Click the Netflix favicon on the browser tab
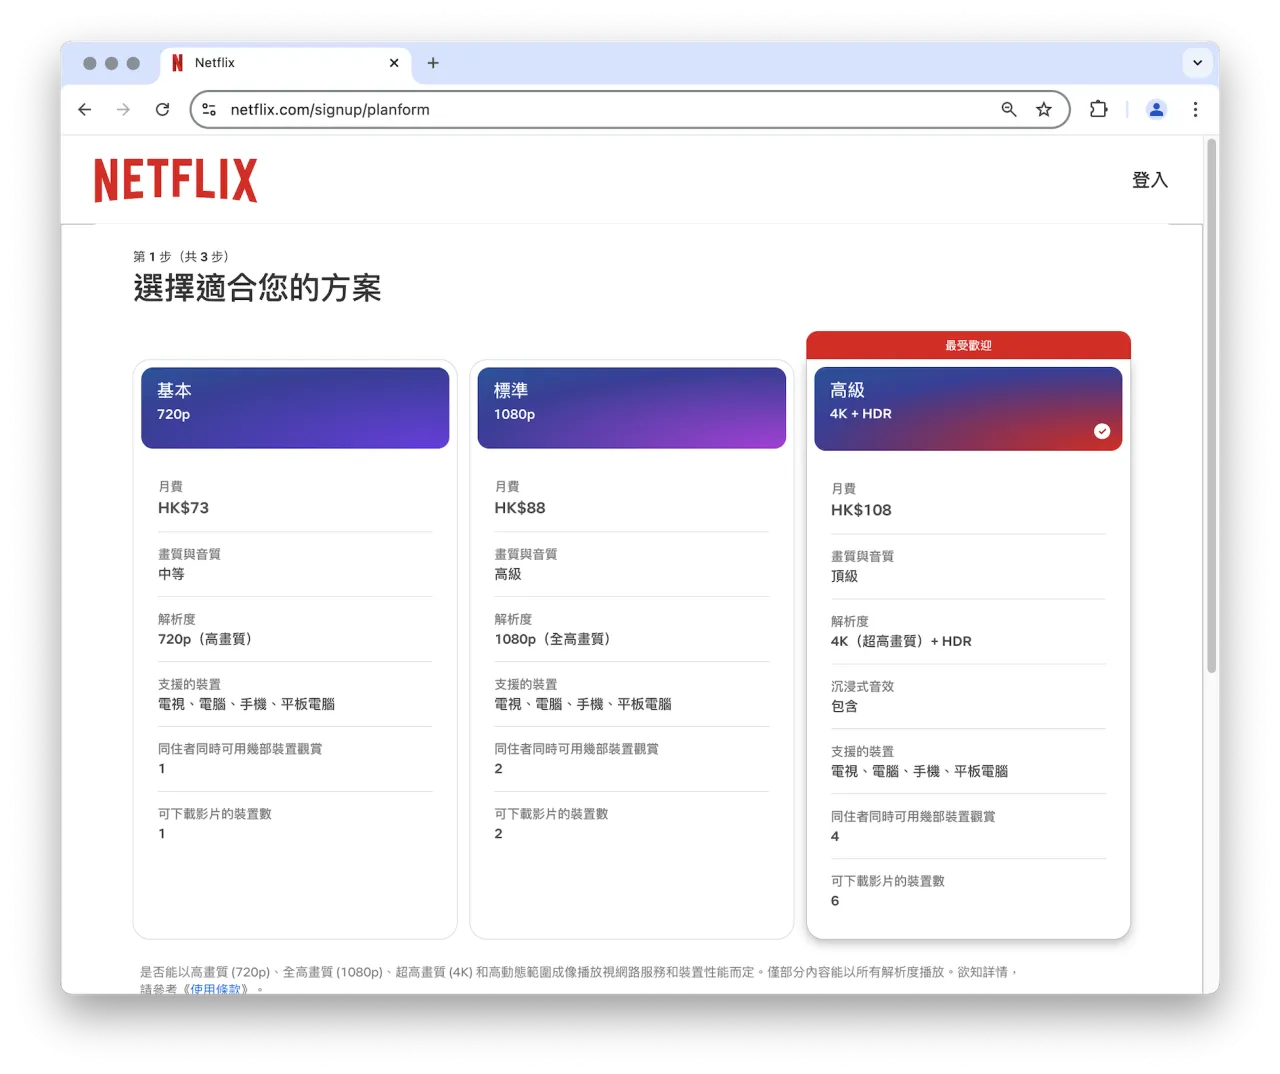This screenshot has width=1280, height=1074. point(177,62)
